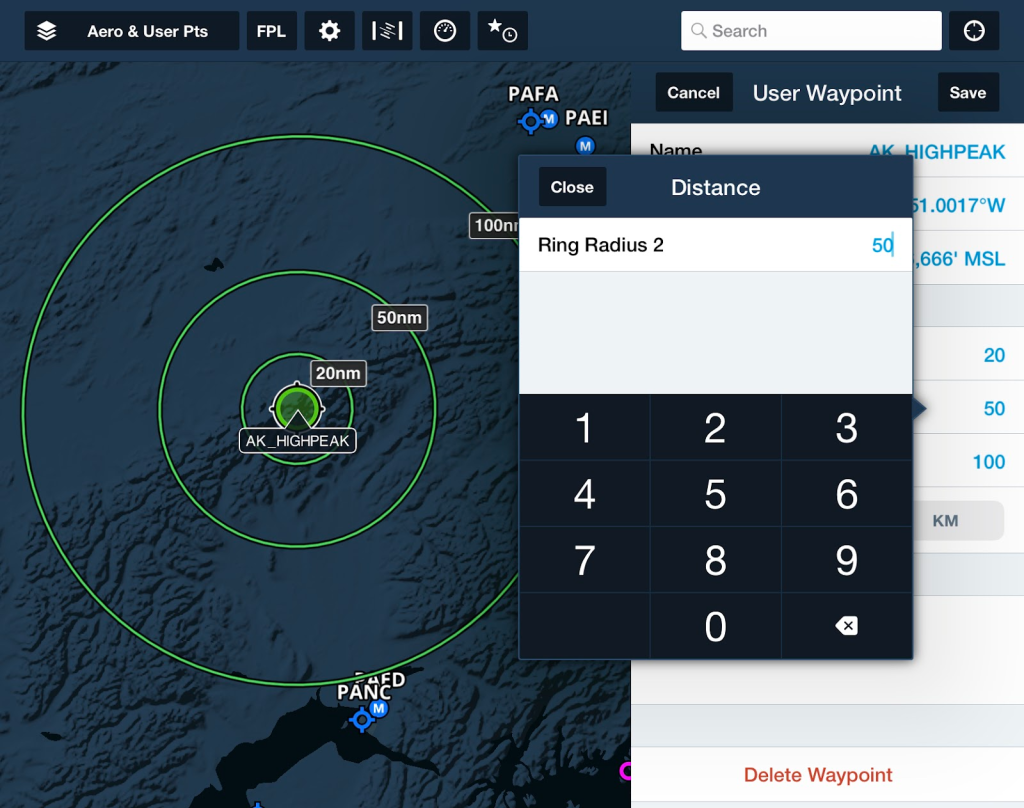Close the Distance keypad popup

(572, 187)
